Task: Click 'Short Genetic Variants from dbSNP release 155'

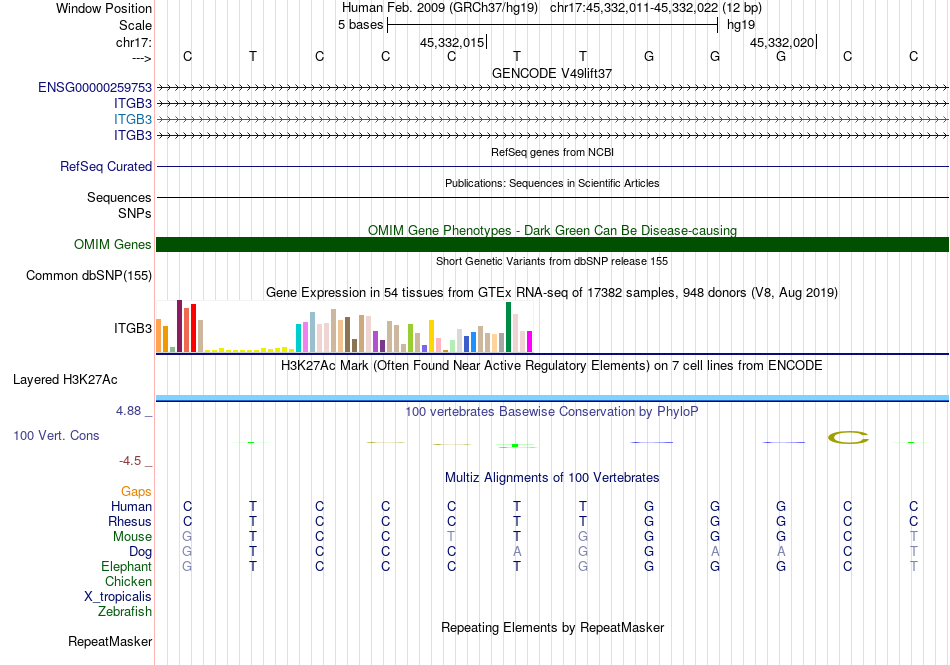Action: 552,261
